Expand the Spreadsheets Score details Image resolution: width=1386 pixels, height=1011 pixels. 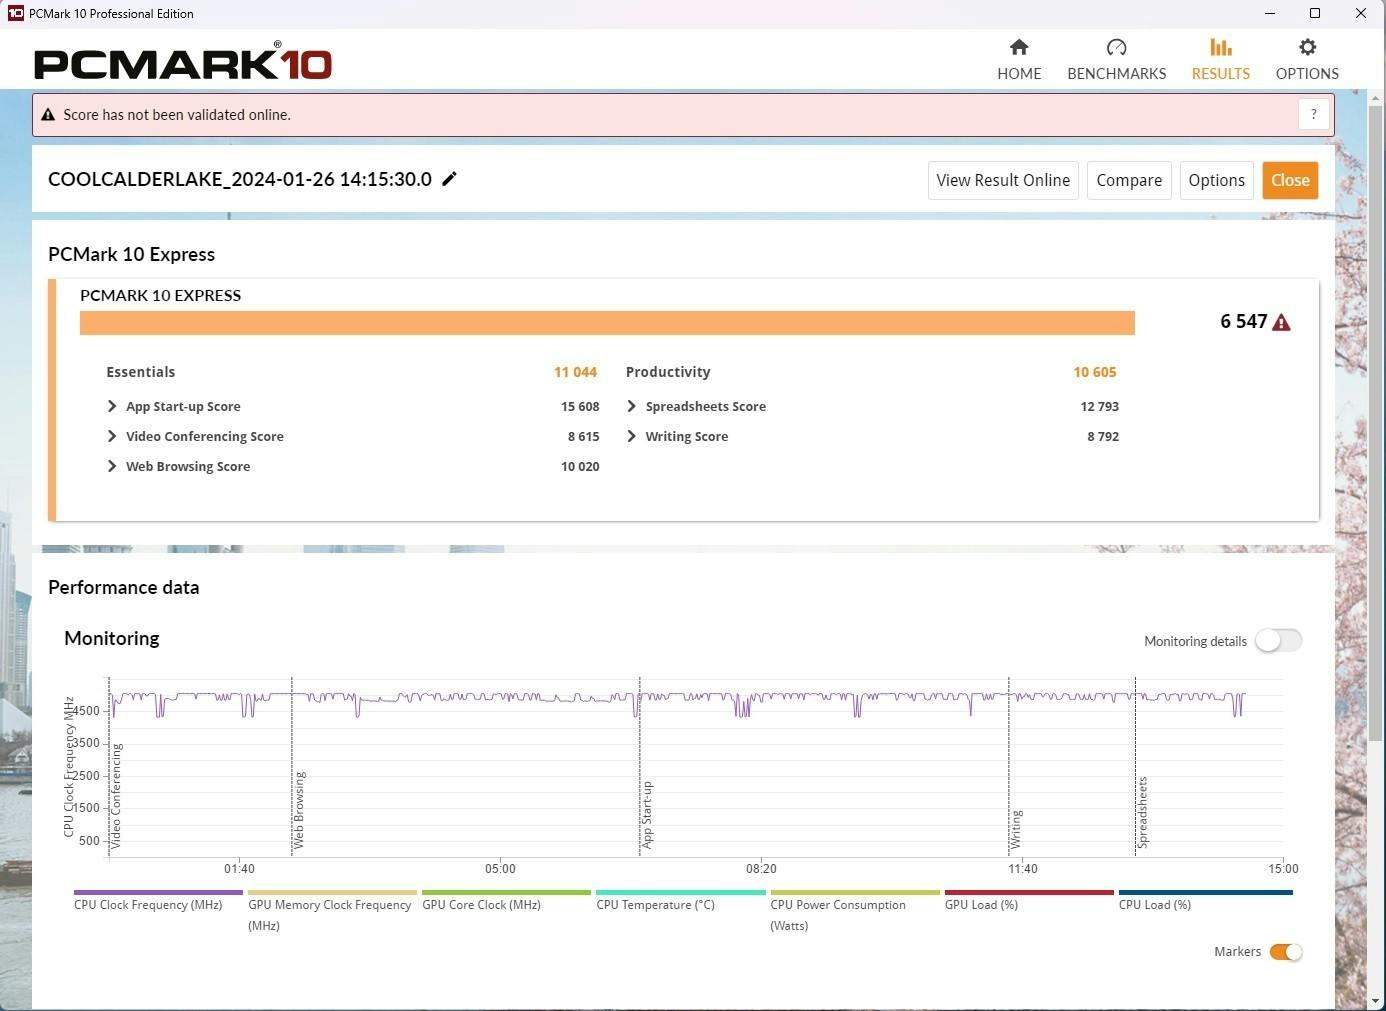pyautogui.click(x=632, y=407)
